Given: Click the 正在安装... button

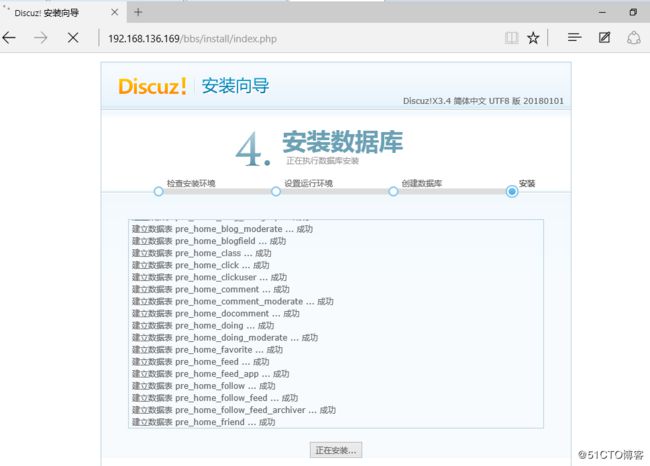Looking at the screenshot, I should pyautogui.click(x=336, y=450).
